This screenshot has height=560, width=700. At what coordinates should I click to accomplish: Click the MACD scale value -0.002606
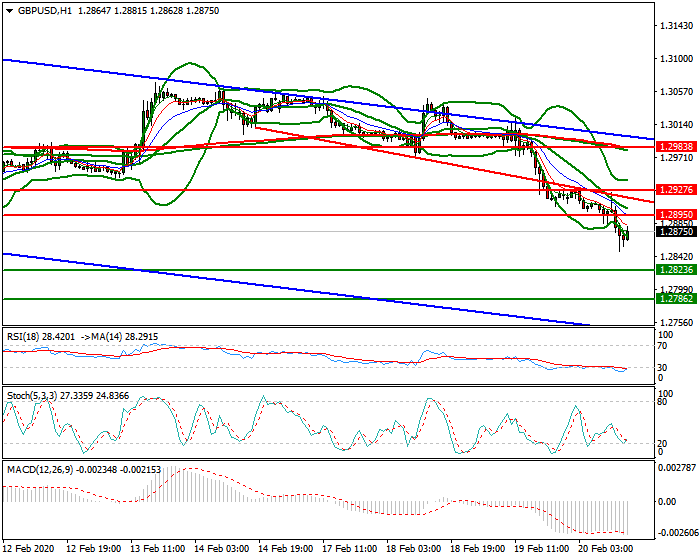(677, 533)
